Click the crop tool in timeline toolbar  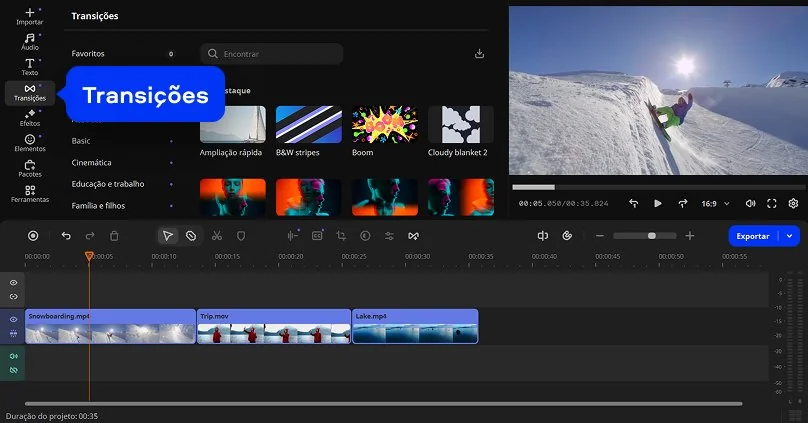coord(341,236)
